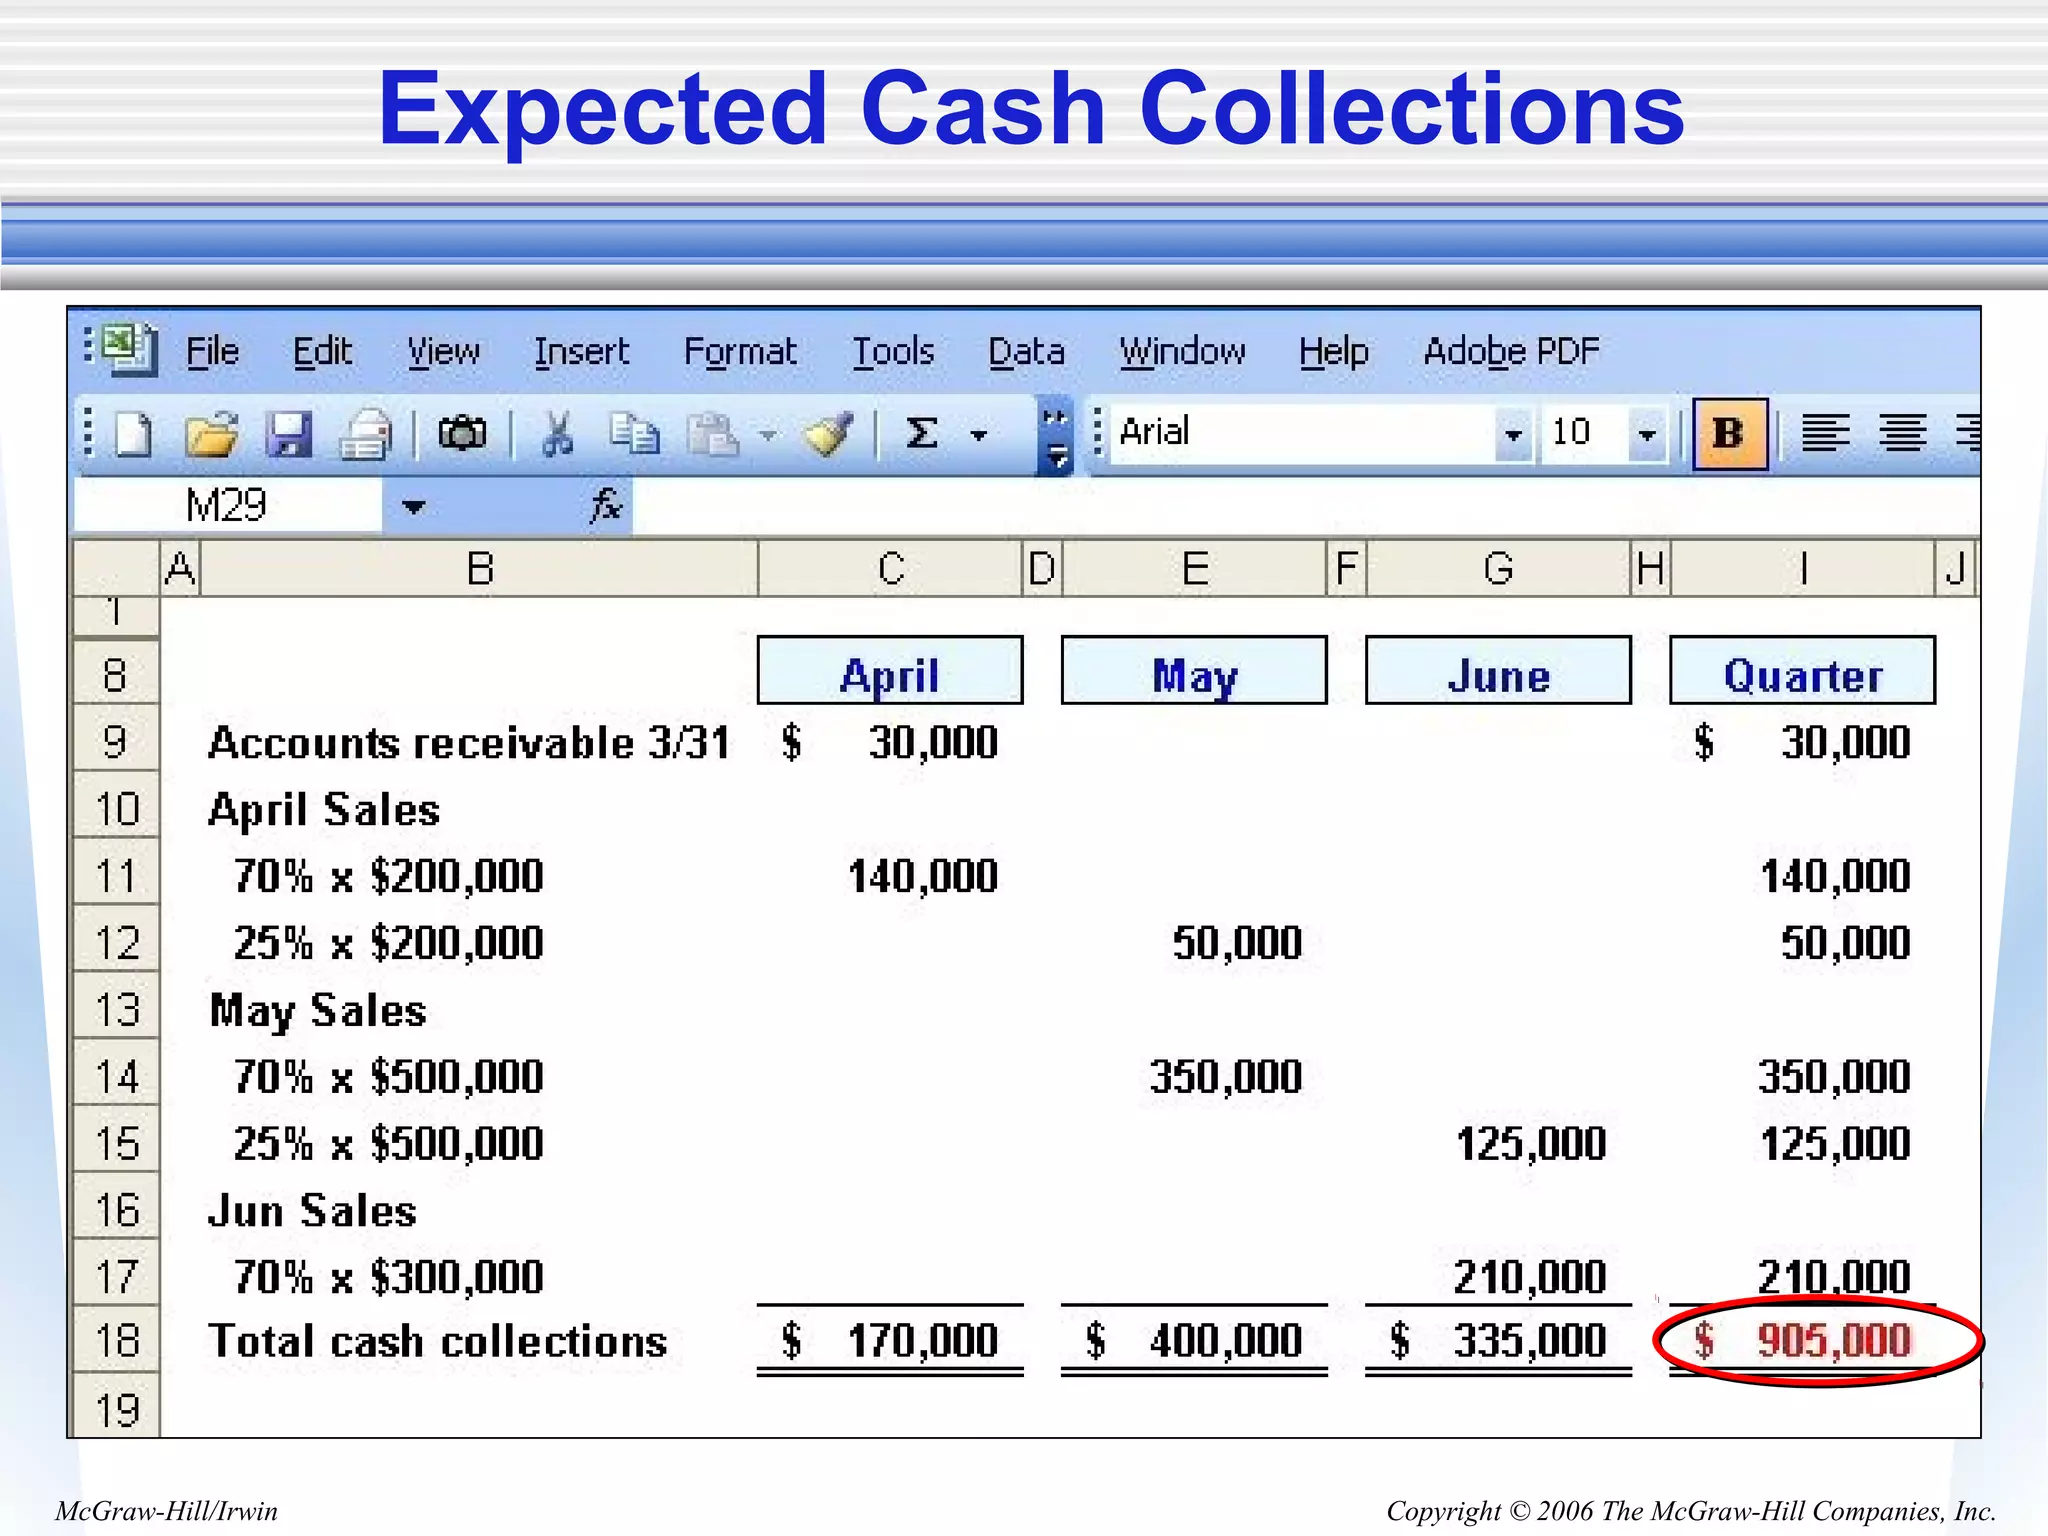2048x1536 pixels.
Task: Select the June total $335,000 cell
Action: coord(1498,1340)
